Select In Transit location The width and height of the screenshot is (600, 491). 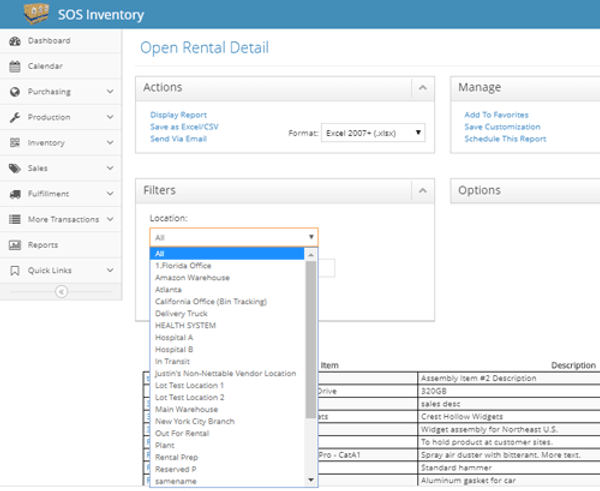click(227, 361)
